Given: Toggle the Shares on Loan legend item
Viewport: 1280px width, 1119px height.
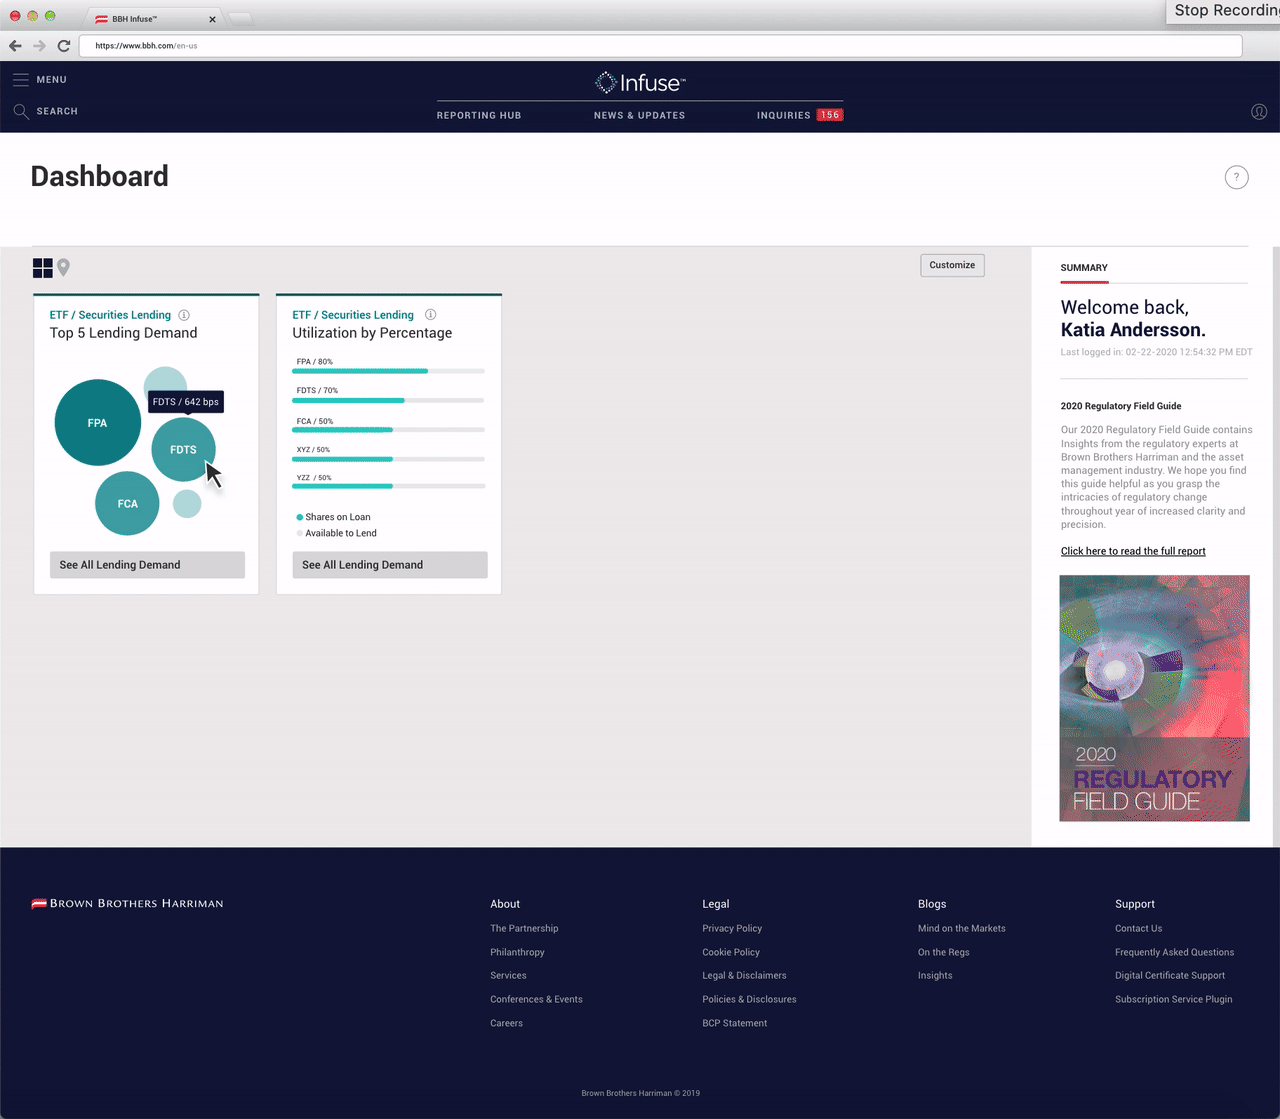Looking at the screenshot, I should click(x=334, y=517).
